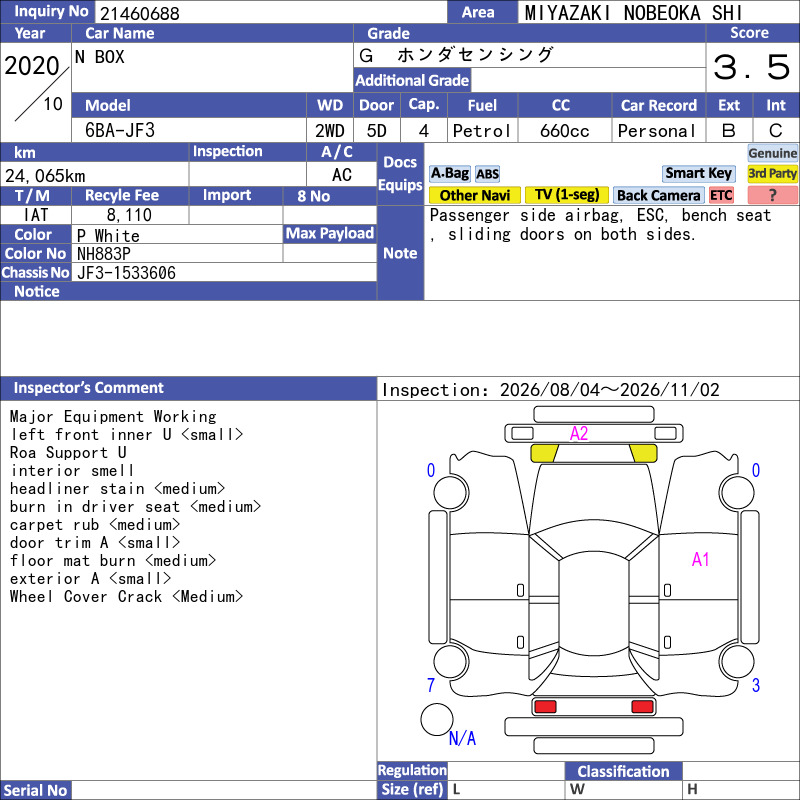This screenshot has width=800, height=800.
Task: Click the chassis number JF3-1533606
Action: coord(127,273)
